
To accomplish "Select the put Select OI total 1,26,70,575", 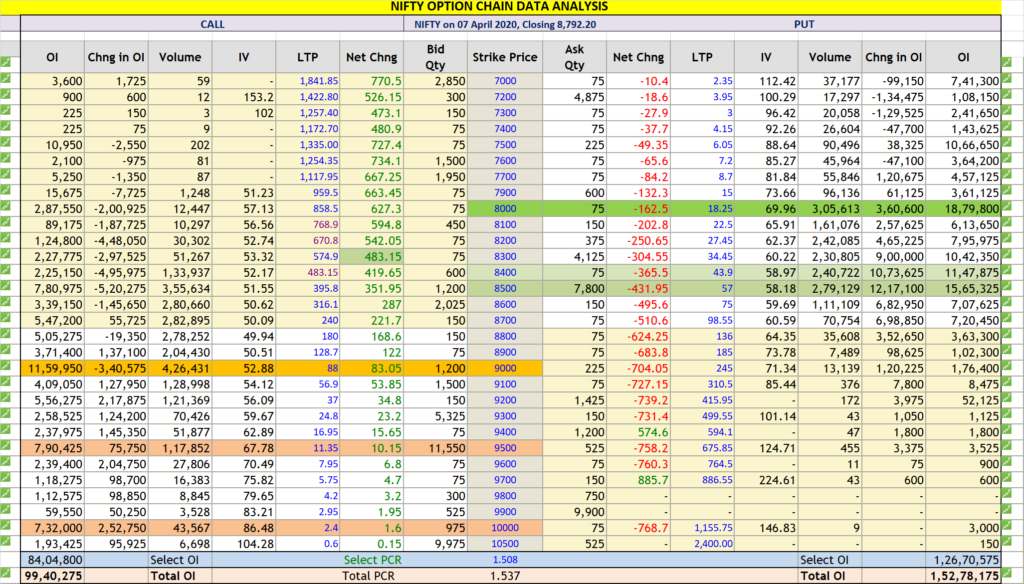I will click(x=967, y=560).
